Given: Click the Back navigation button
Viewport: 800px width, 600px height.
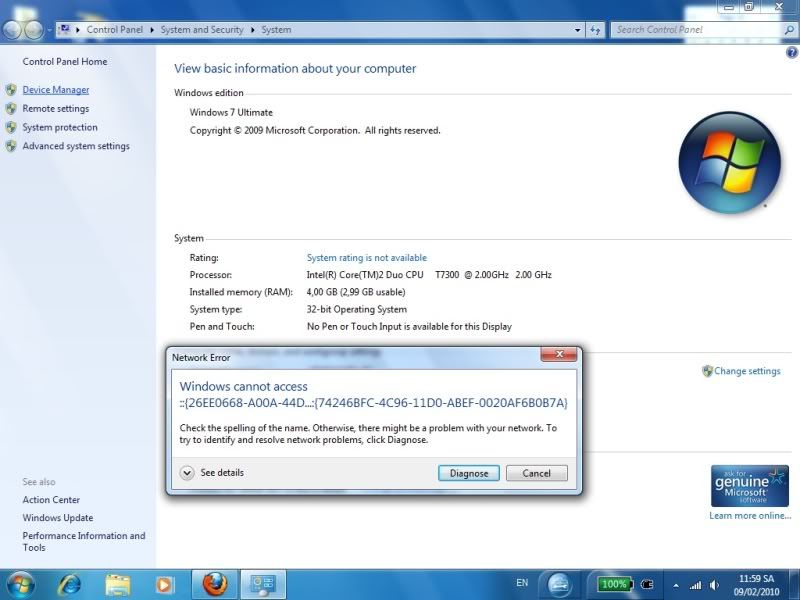Looking at the screenshot, I should tap(12, 30).
